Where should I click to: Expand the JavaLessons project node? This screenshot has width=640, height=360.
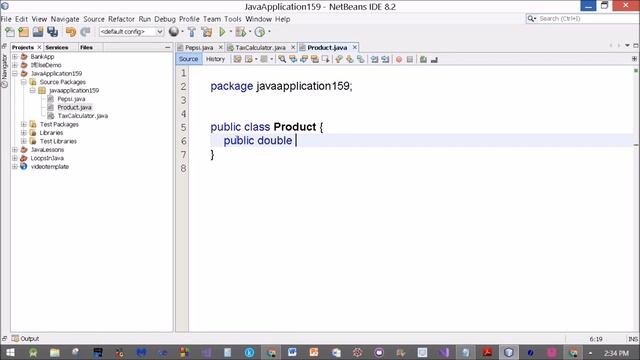(15, 150)
